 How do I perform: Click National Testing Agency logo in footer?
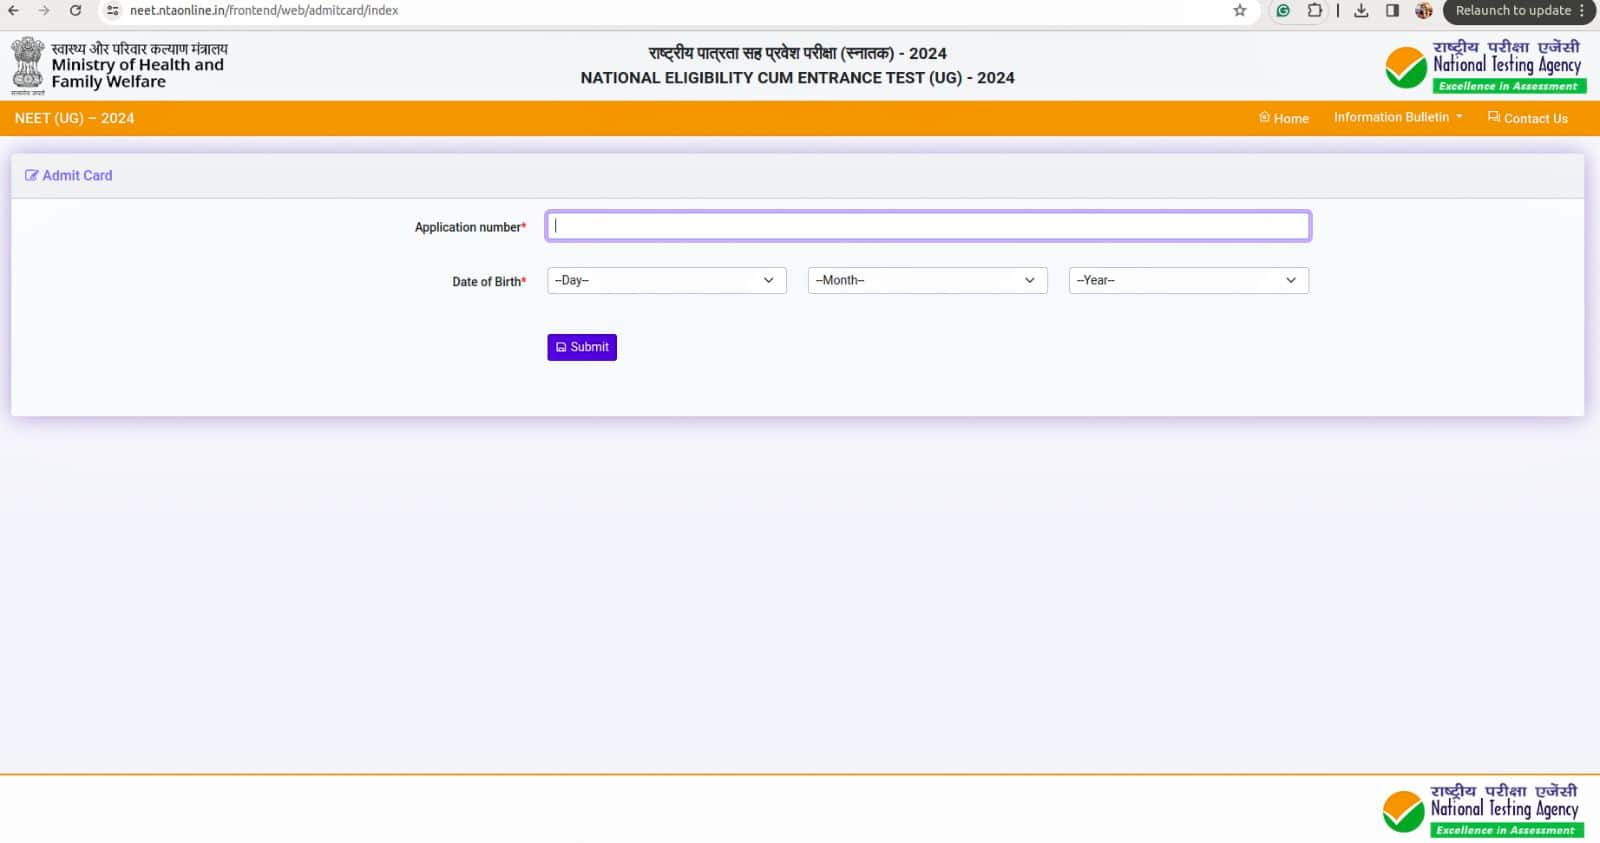[x=1483, y=809]
